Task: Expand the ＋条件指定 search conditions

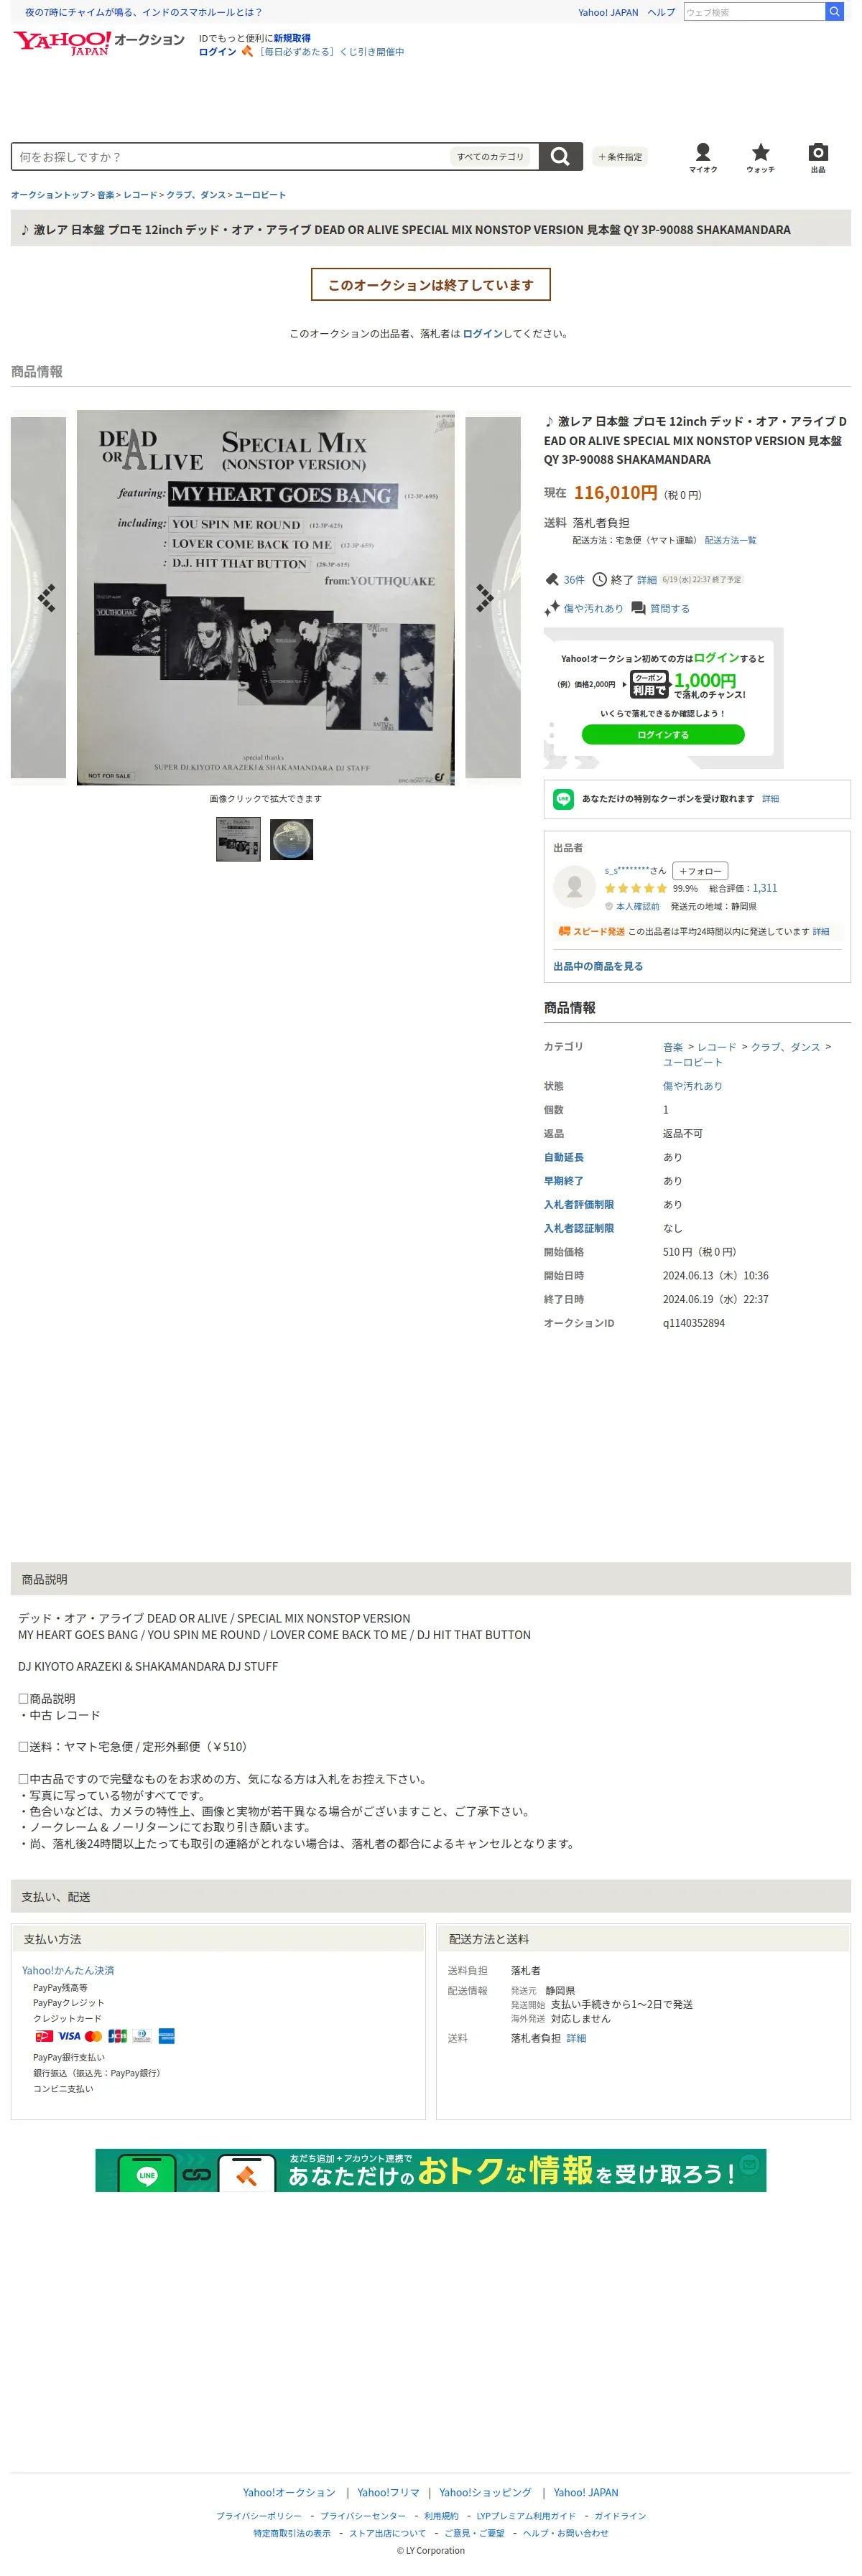Action: point(620,157)
